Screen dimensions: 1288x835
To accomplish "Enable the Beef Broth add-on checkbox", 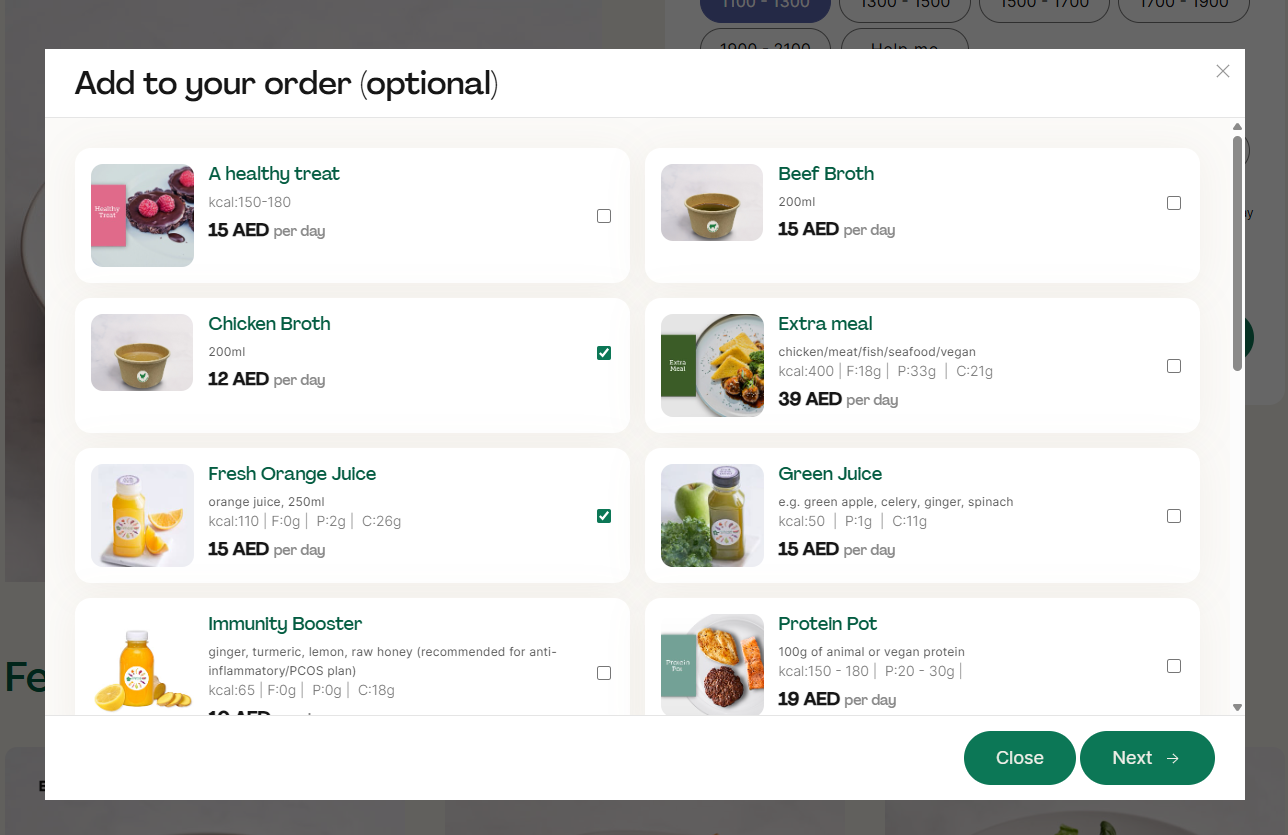I will pos(1174,203).
